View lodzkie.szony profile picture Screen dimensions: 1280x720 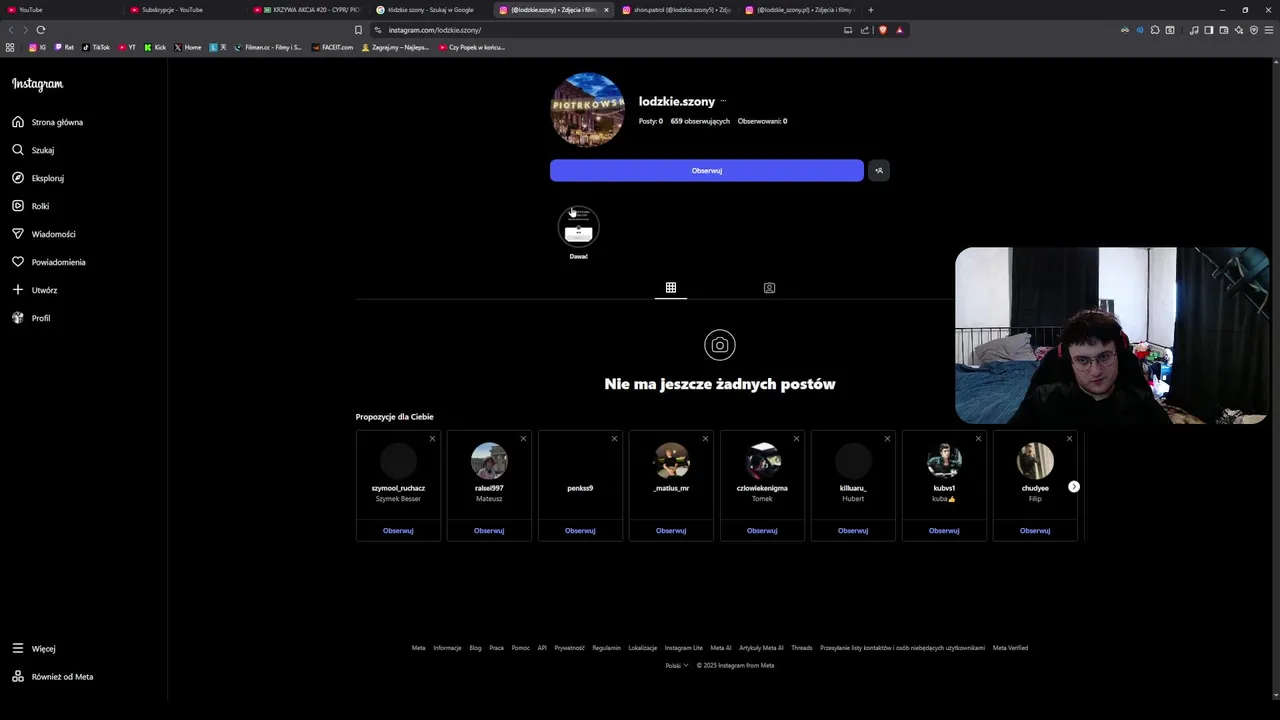click(x=588, y=110)
